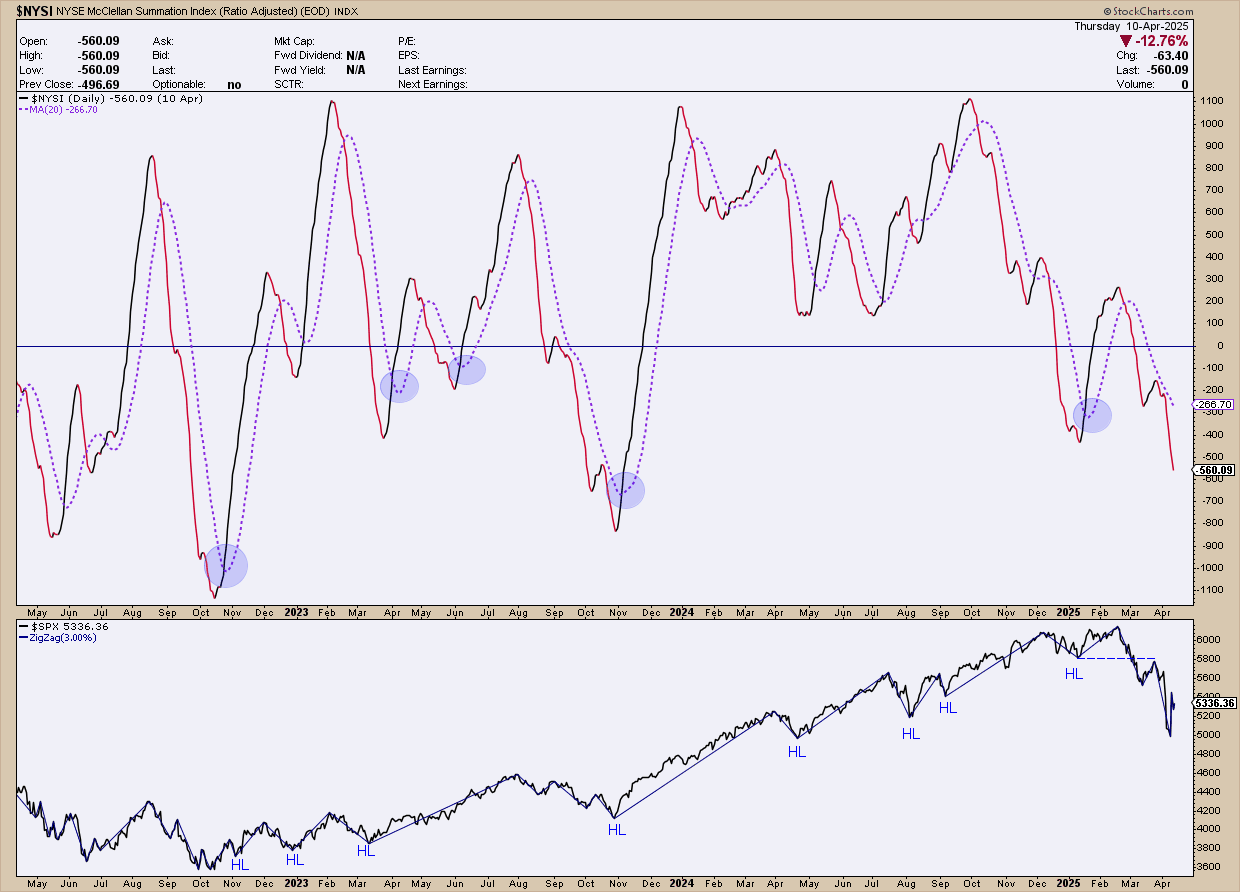Click the Prev Close value -496.69
This screenshot has height=892, width=1240.
click(x=98, y=84)
